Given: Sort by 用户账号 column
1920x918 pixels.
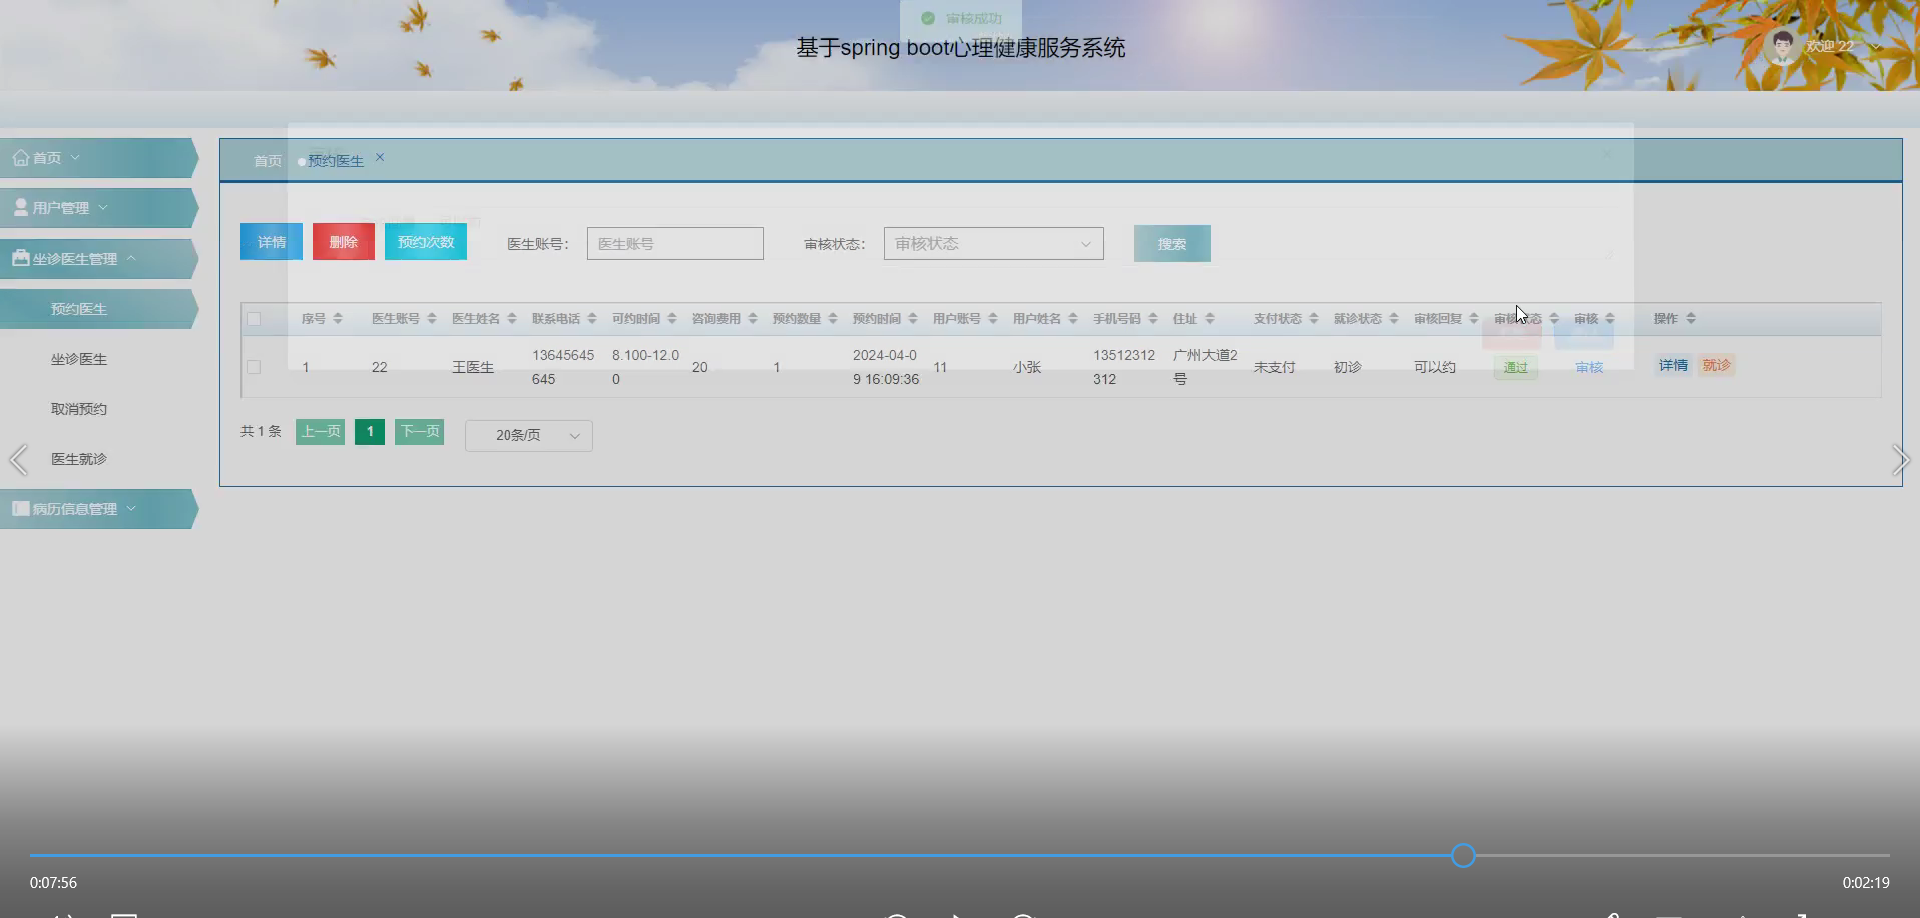Looking at the screenshot, I should click(993, 318).
